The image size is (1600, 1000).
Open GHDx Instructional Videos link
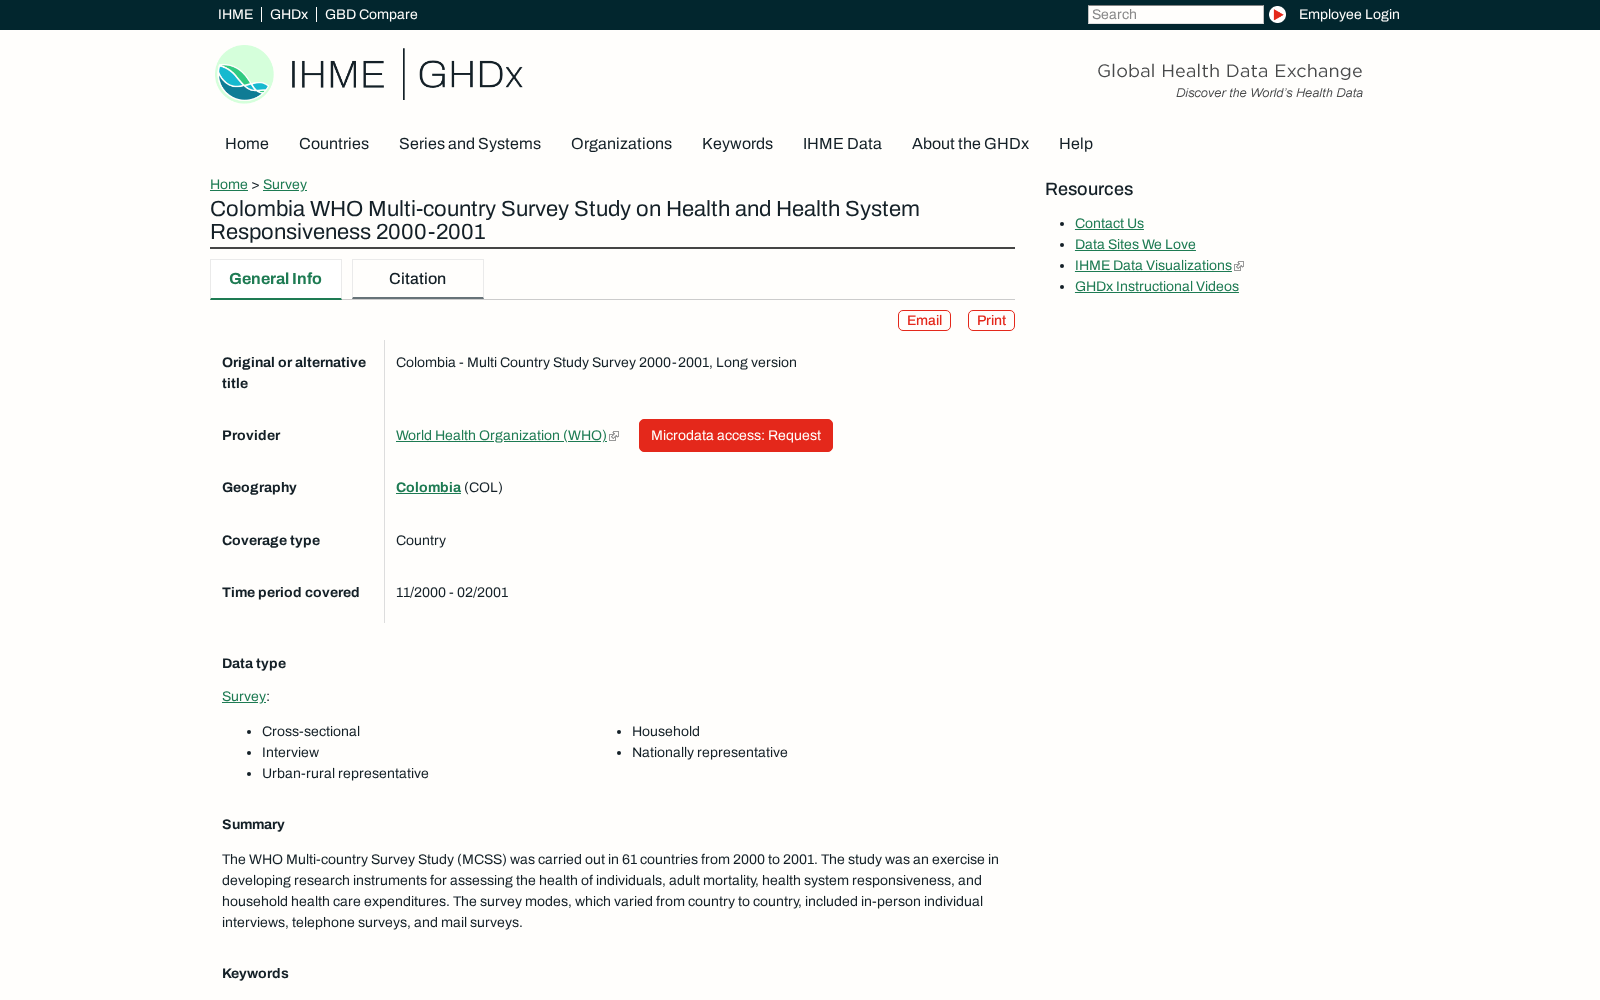[1157, 287]
